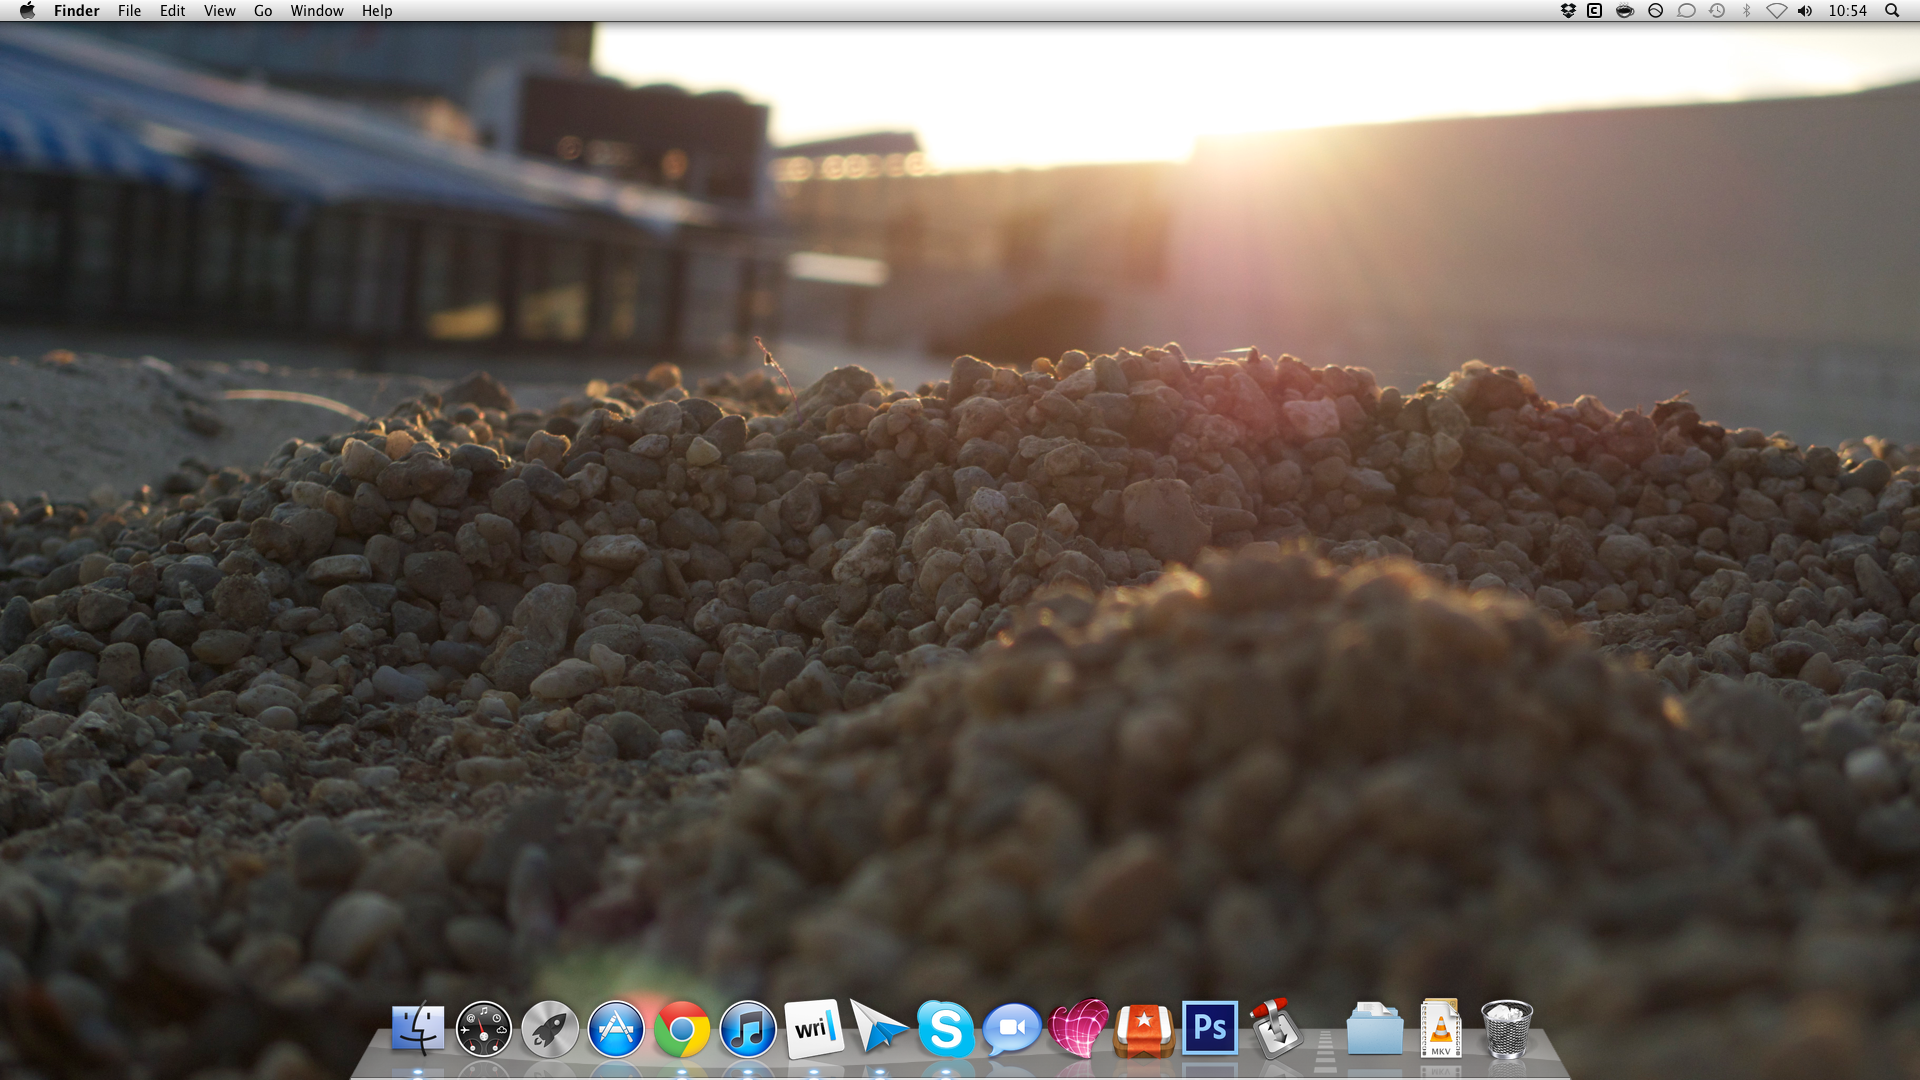The image size is (1920, 1080).
Task: Open the chat bubble status menu
Action: click(x=1686, y=11)
